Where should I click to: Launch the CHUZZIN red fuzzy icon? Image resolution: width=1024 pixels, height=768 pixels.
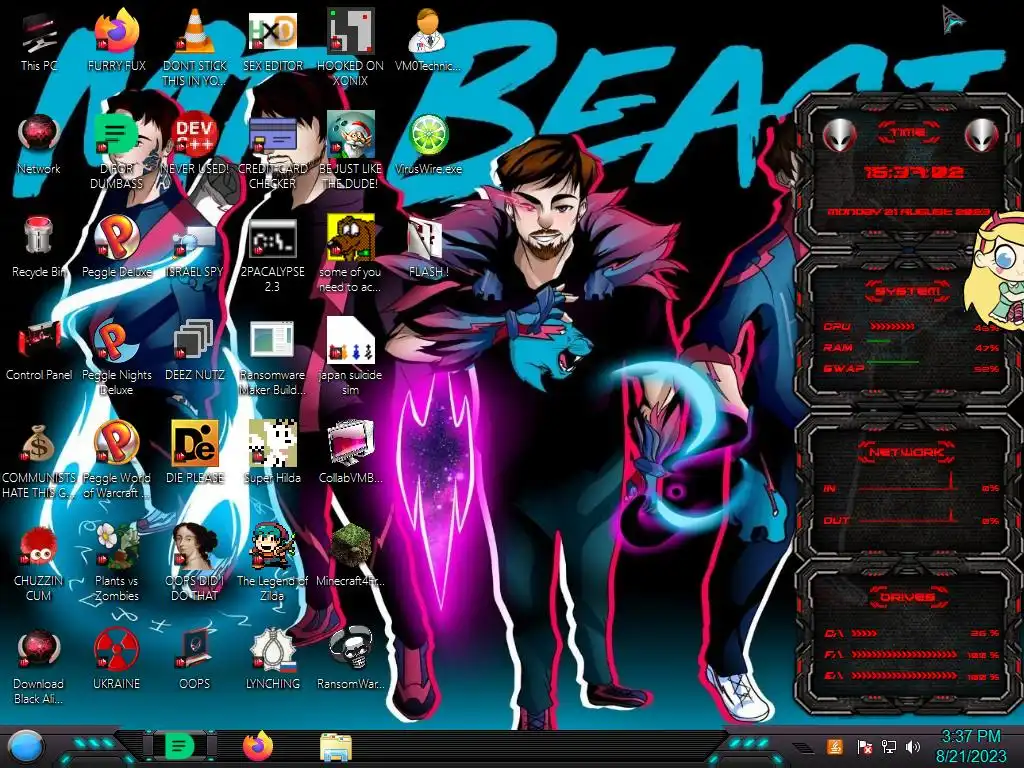(39, 563)
